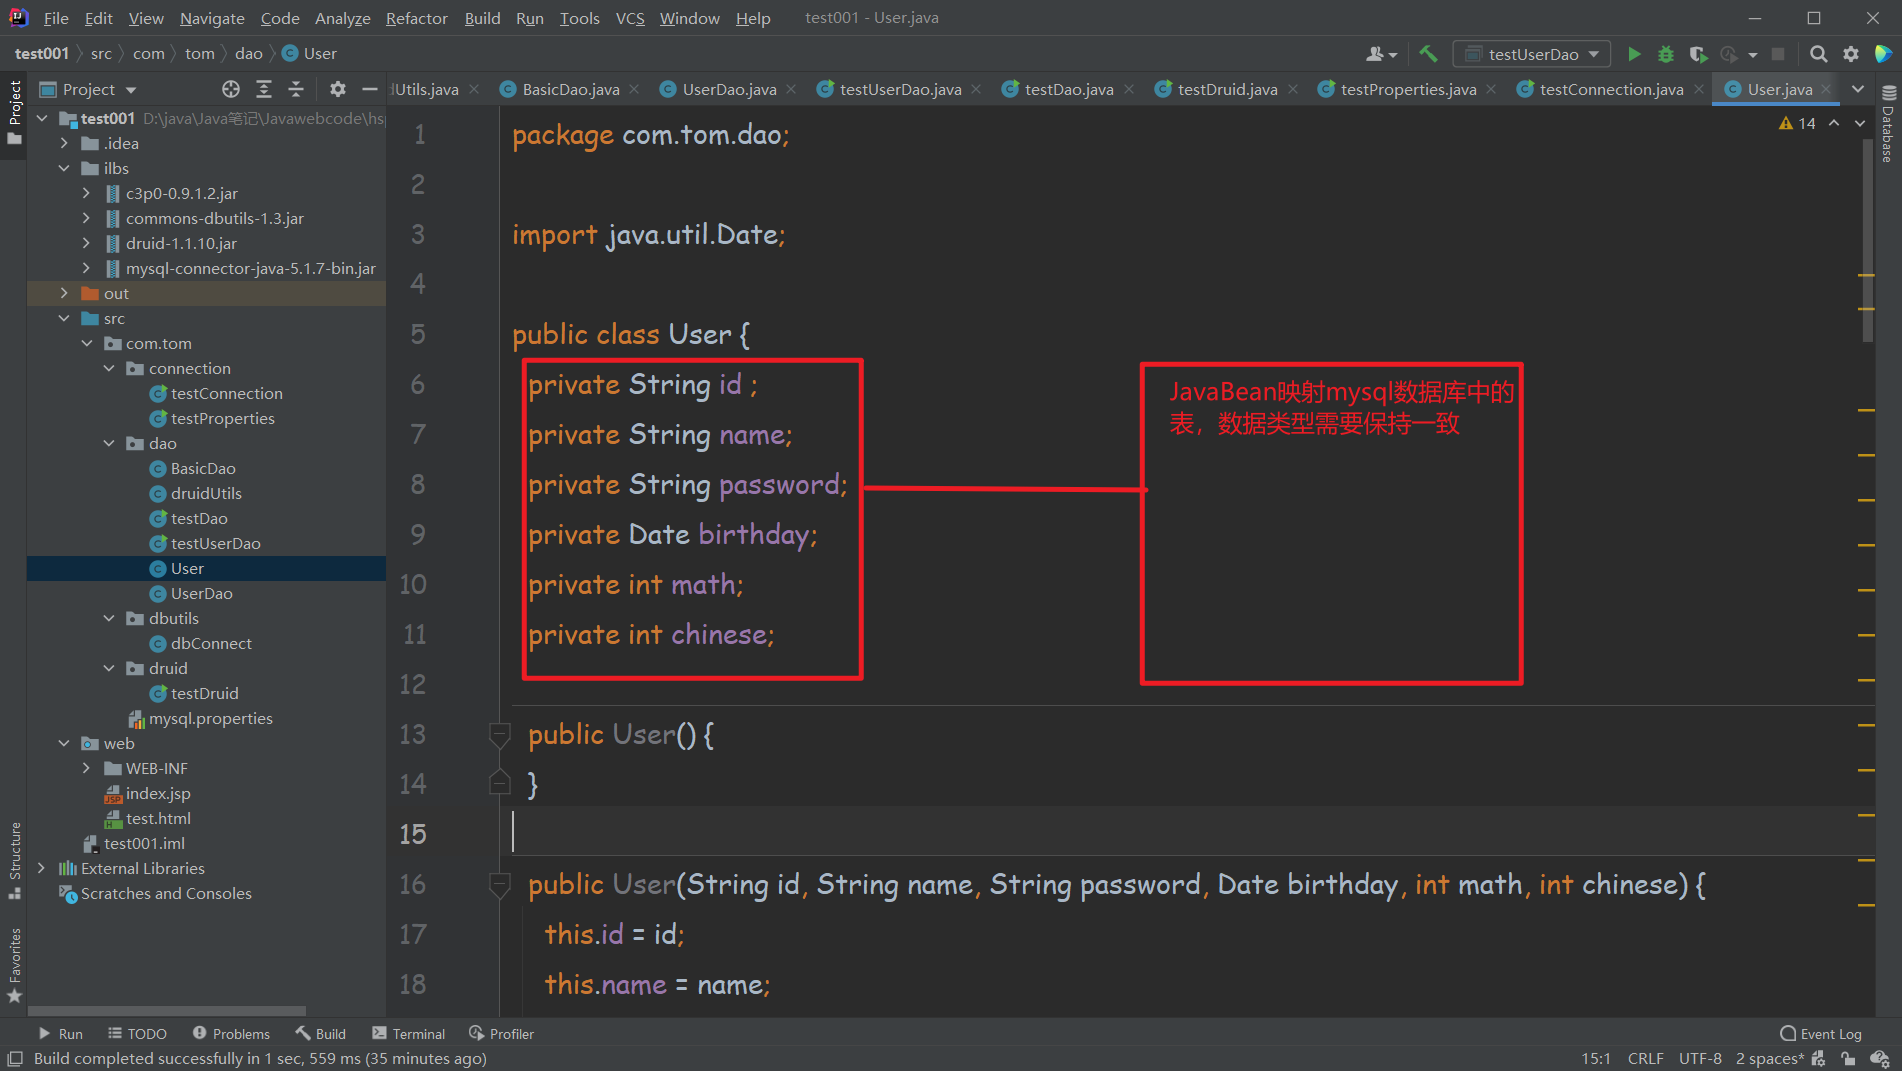Open the Problems tool window
Image resolution: width=1902 pixels, height=1071 pixels.
coord(231,1033)
